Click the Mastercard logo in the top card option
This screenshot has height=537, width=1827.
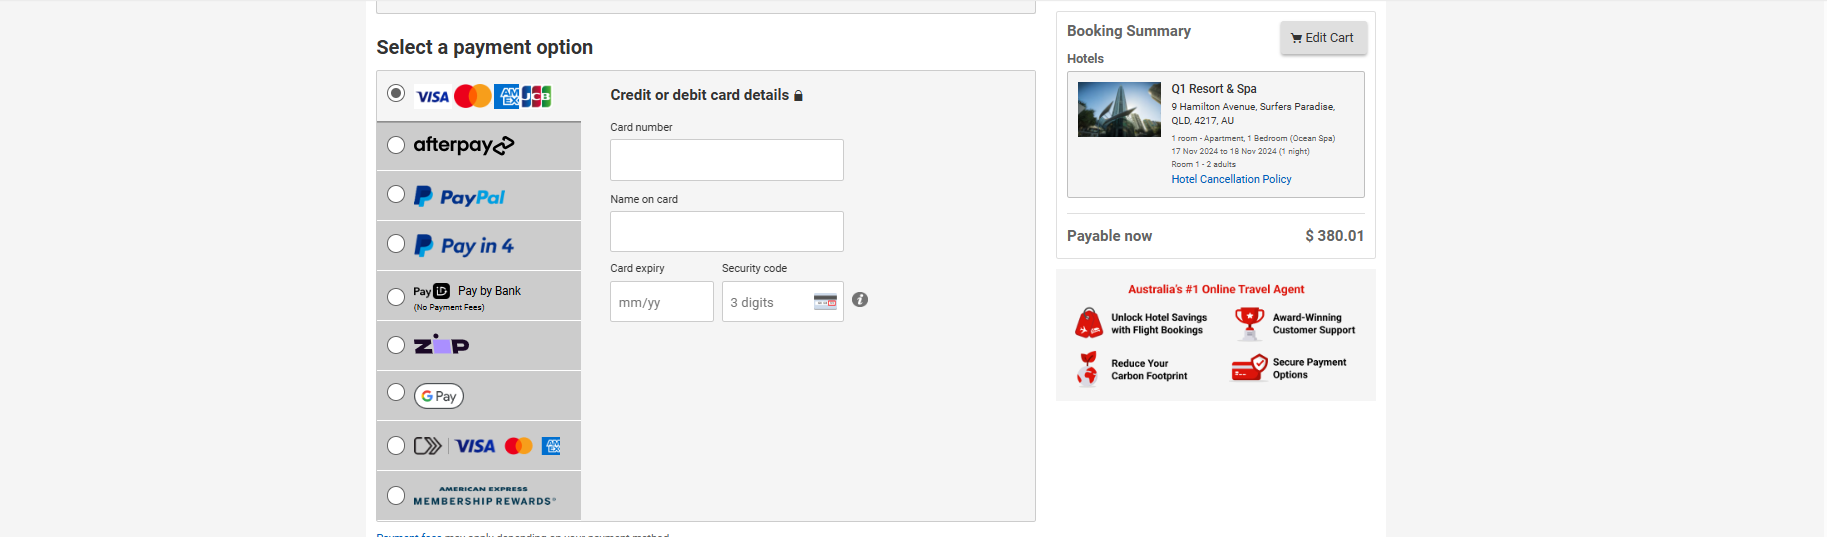coord(473,96)
